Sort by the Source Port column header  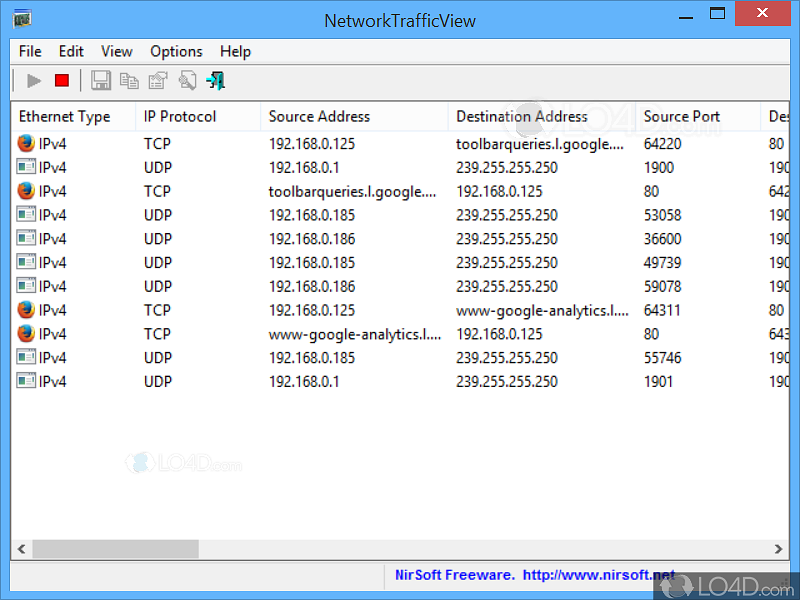click(682, 116)
